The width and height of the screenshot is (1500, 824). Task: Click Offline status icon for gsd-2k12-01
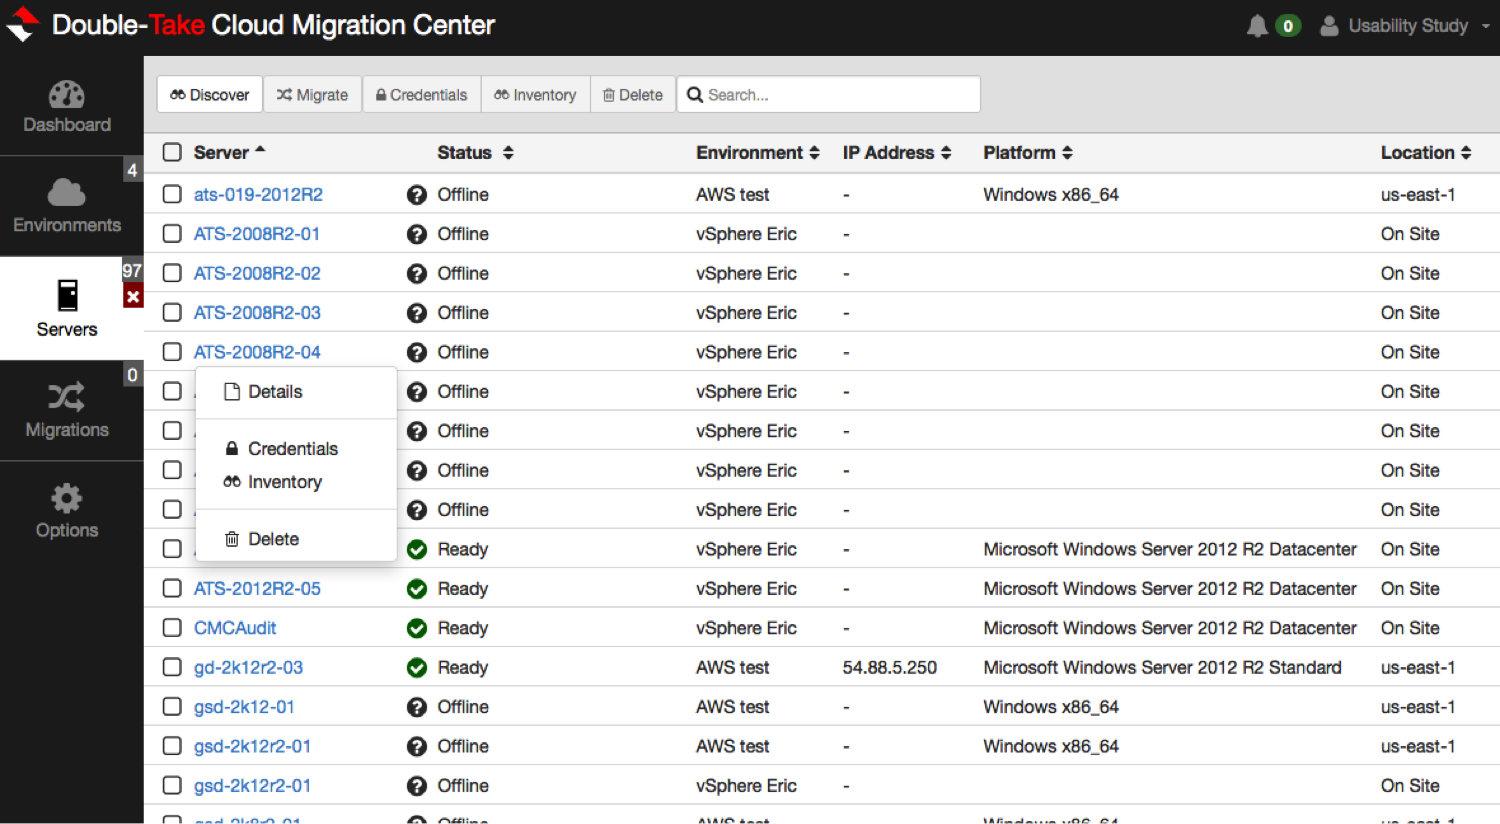pos(417,707)
